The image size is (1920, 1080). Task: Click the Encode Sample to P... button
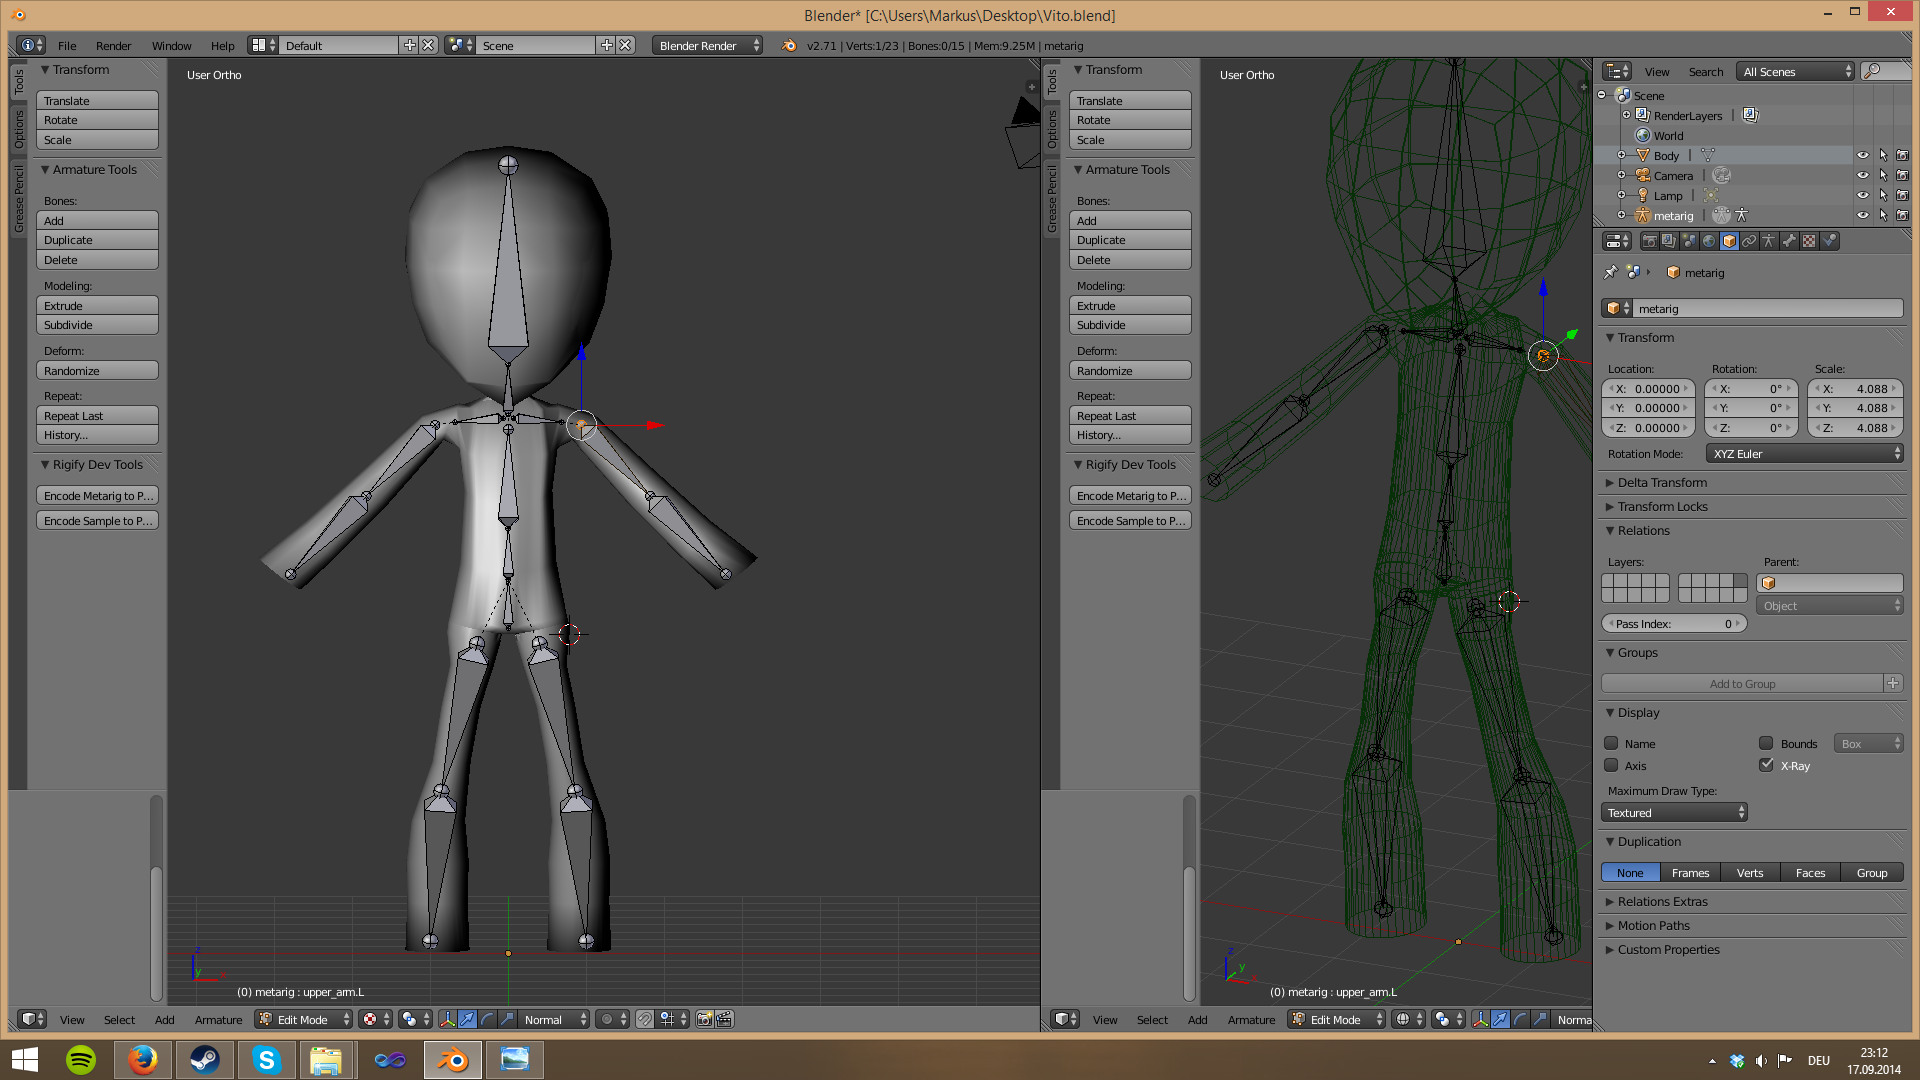pyautogui.click(x=96, y=520)
